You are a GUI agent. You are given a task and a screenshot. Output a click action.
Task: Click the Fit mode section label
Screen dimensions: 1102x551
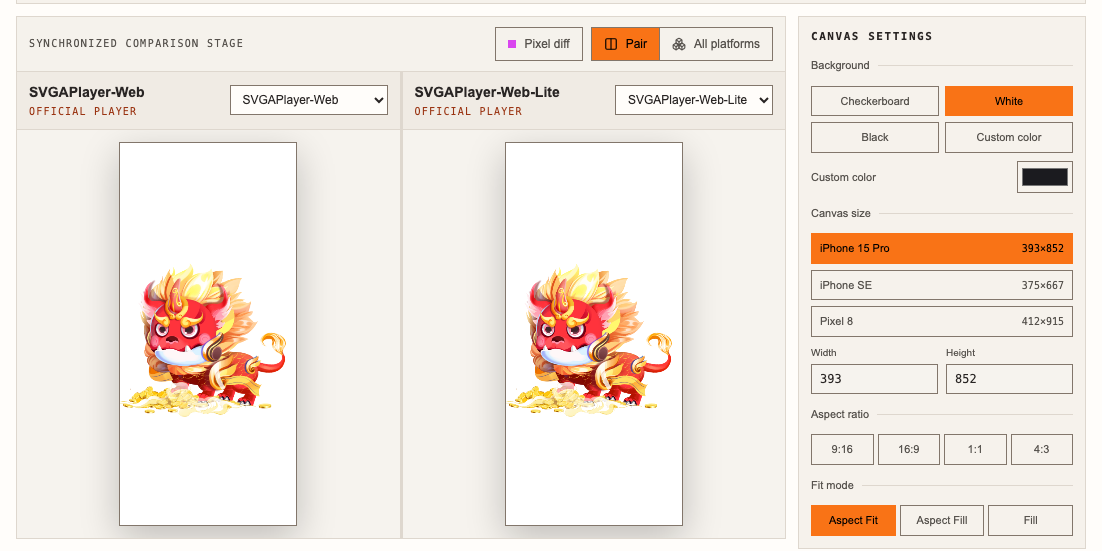(x=832, y=485)
